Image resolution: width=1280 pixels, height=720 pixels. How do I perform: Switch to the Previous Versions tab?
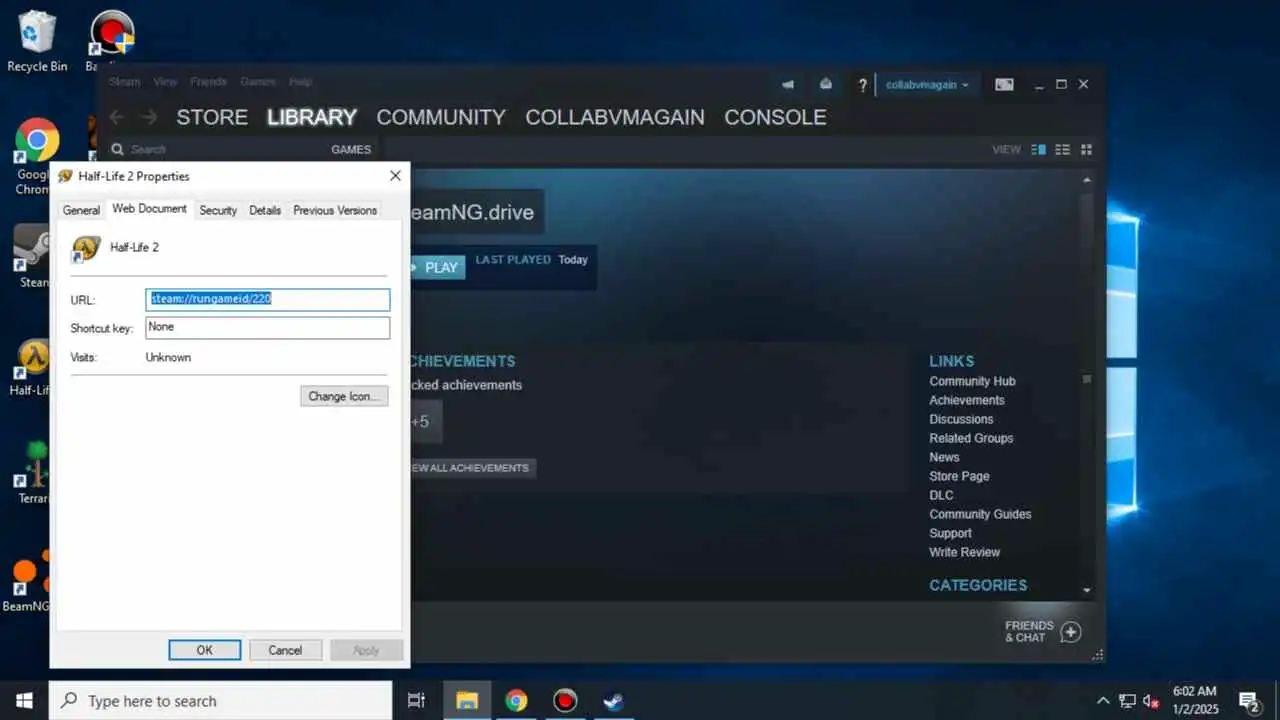point(335,210)
